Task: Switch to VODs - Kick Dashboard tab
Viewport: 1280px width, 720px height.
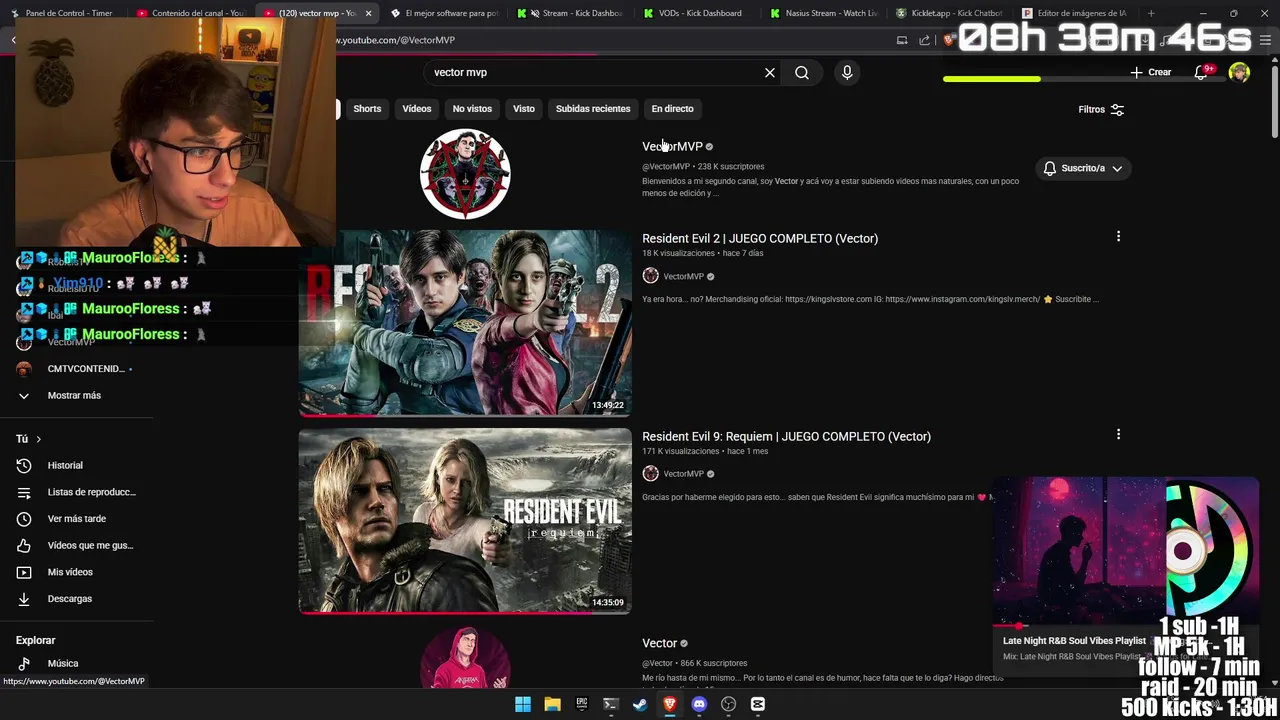Action: pos(699,13)
